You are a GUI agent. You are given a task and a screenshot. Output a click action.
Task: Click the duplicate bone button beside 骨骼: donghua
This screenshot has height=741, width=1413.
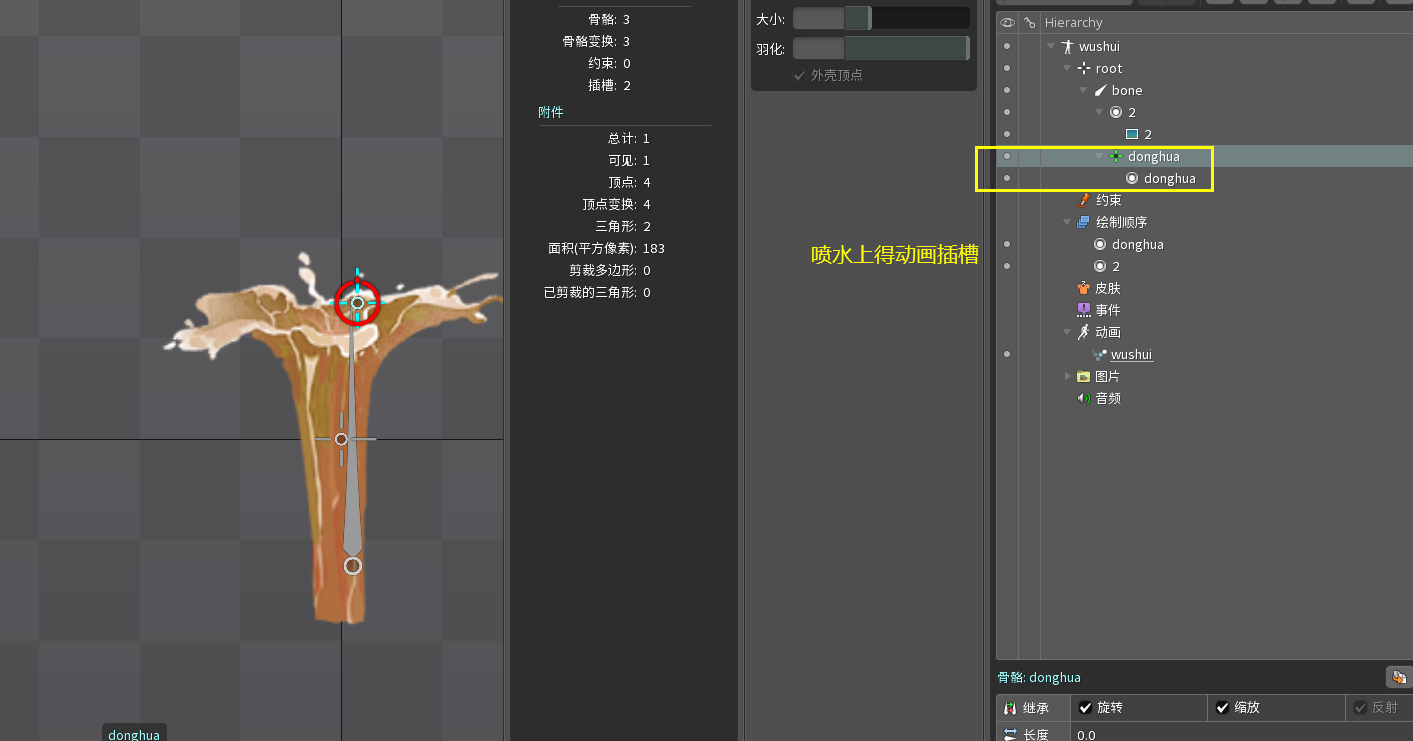point(1399,678)
